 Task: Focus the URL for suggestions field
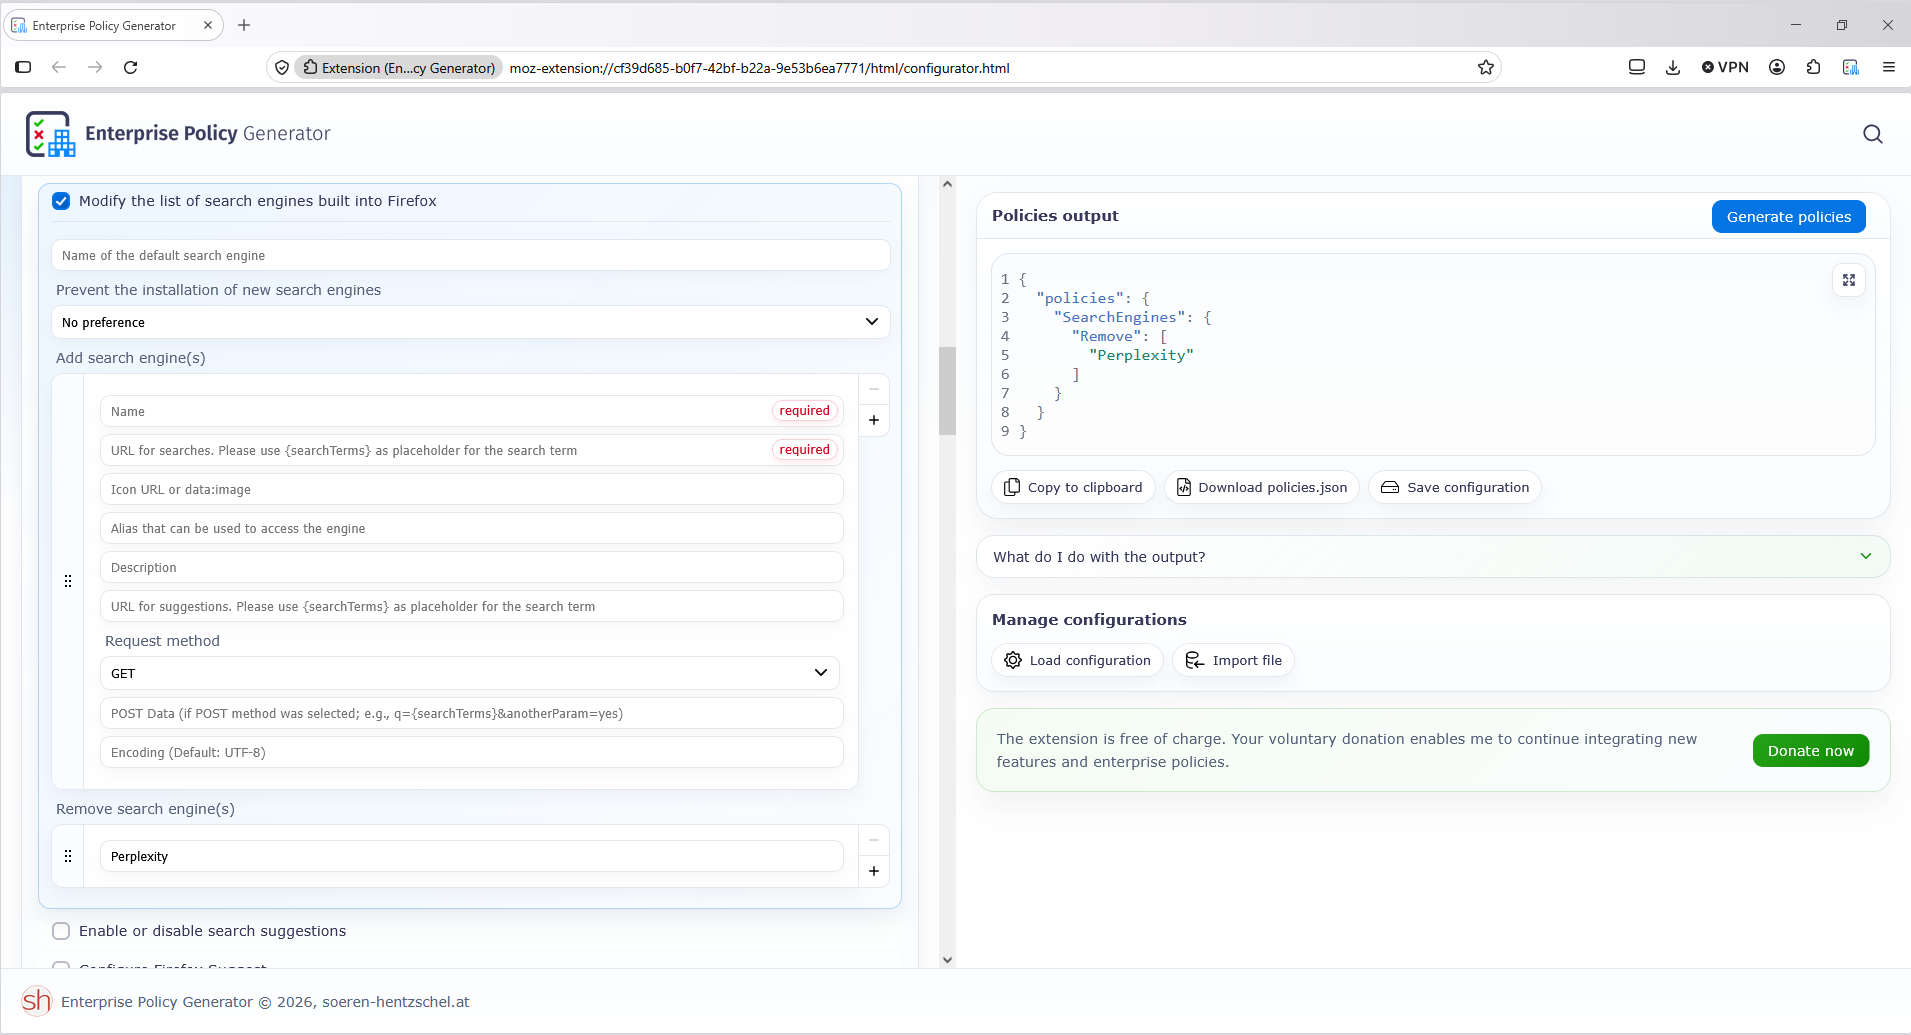pos(472,606)
